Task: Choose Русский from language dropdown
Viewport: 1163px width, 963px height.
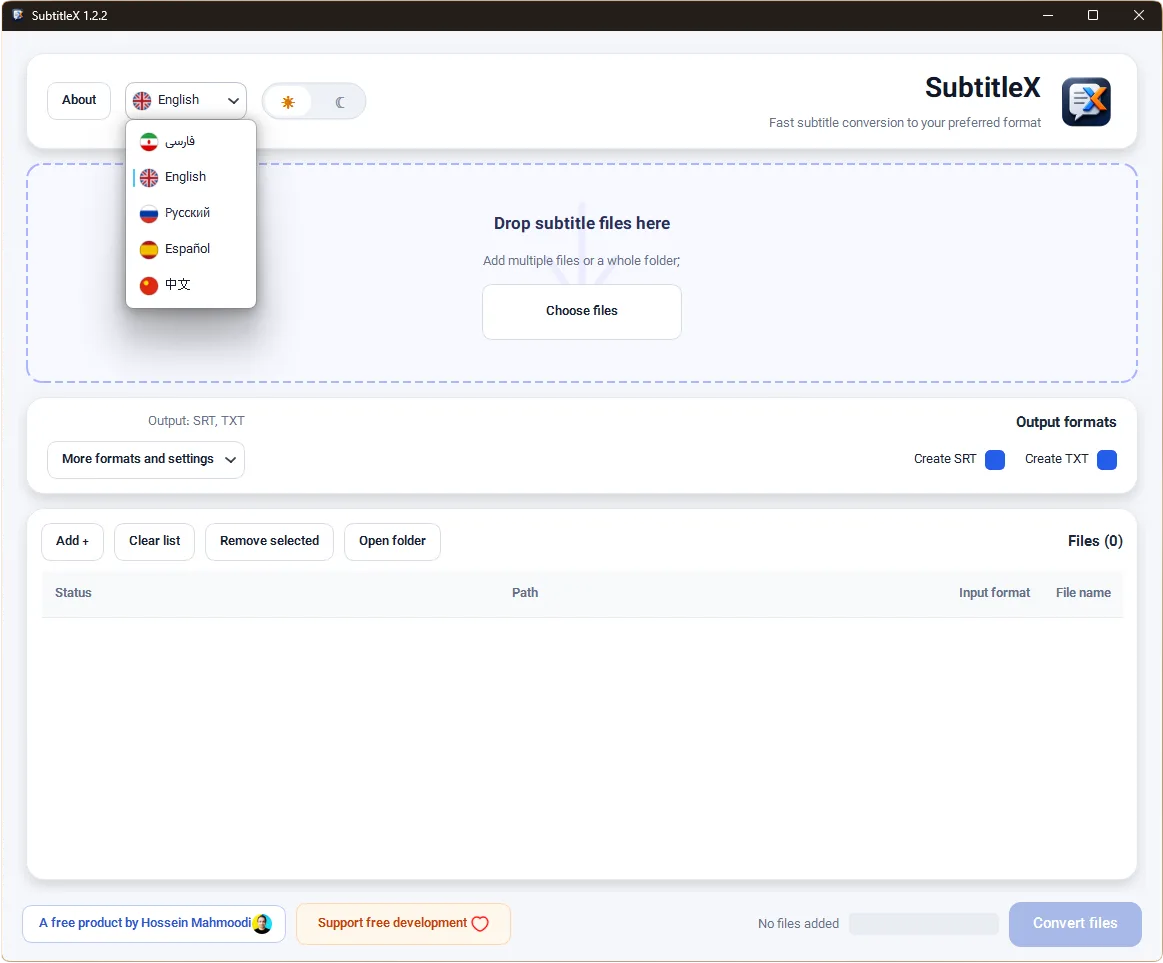Action: tap(191, 213)
